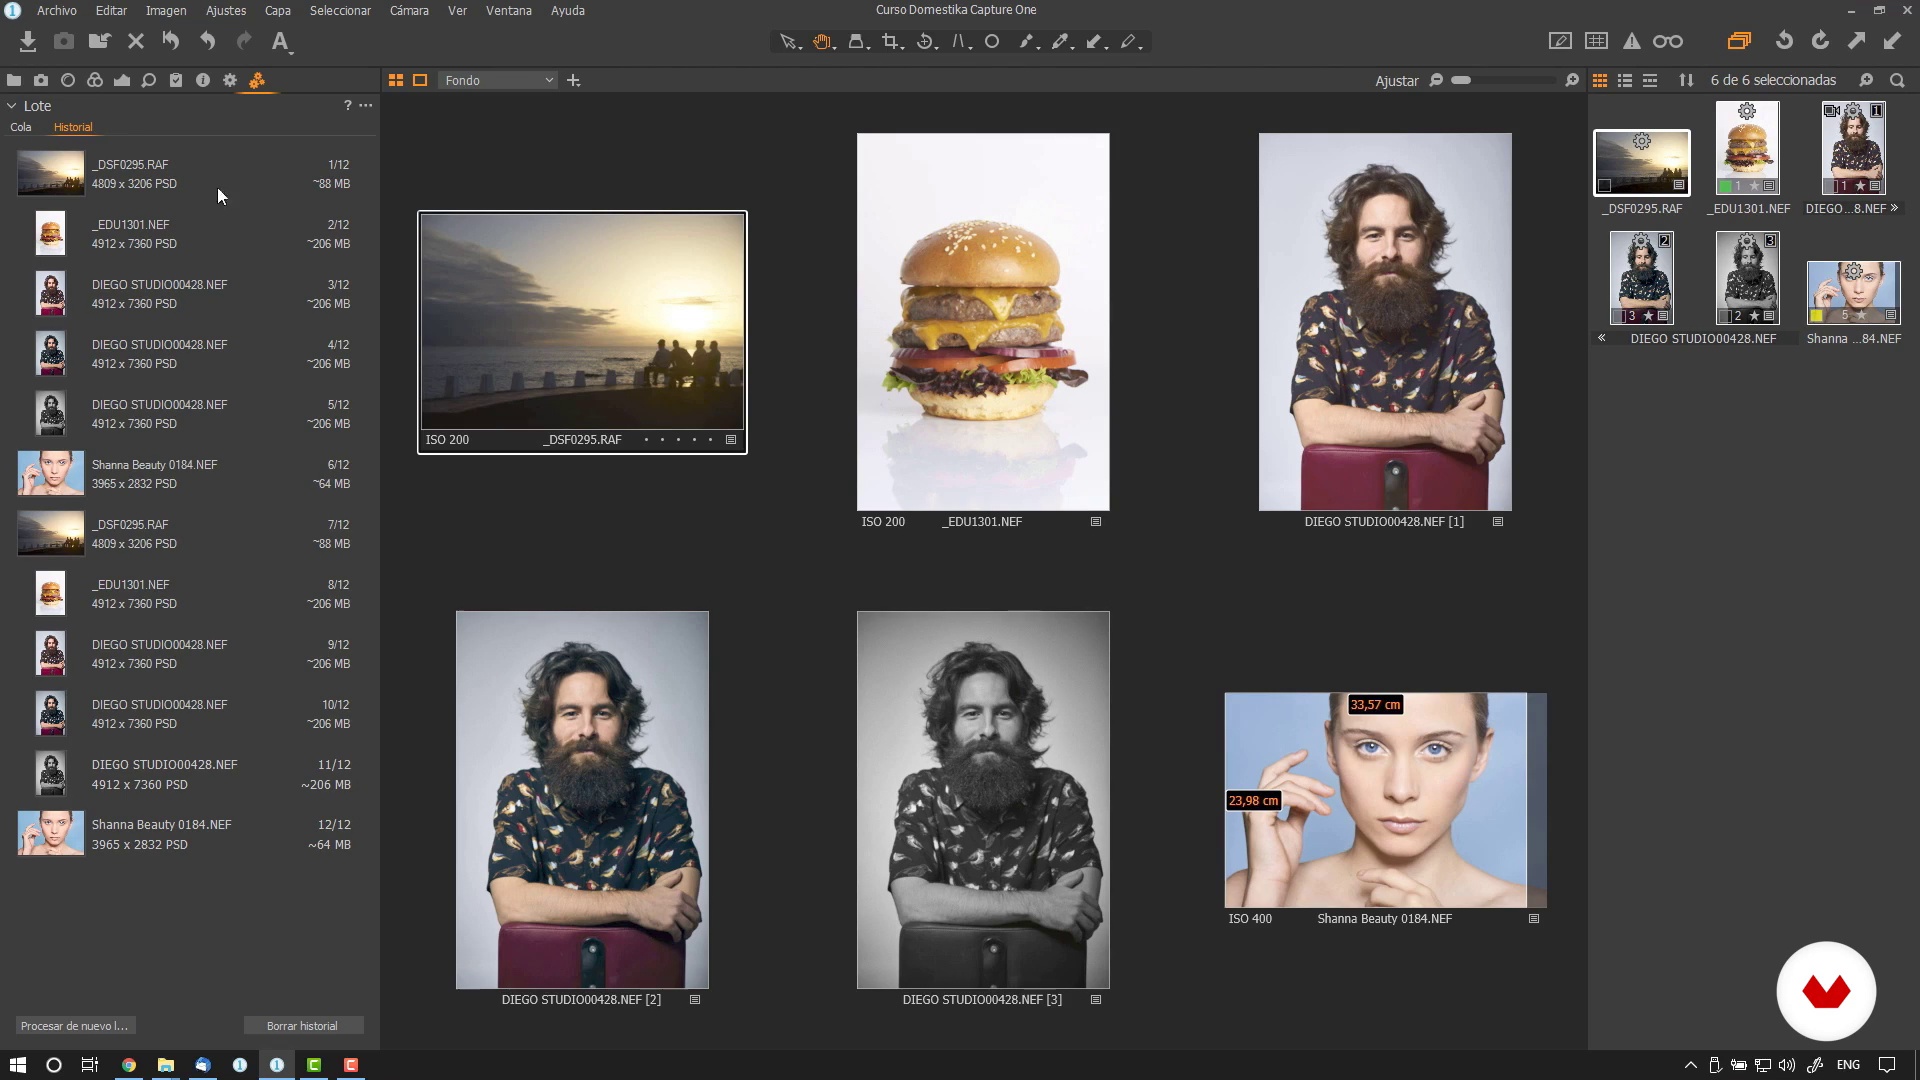Click the Undo arrow icon
The image size is (1920, 1080).
[207, 41]
